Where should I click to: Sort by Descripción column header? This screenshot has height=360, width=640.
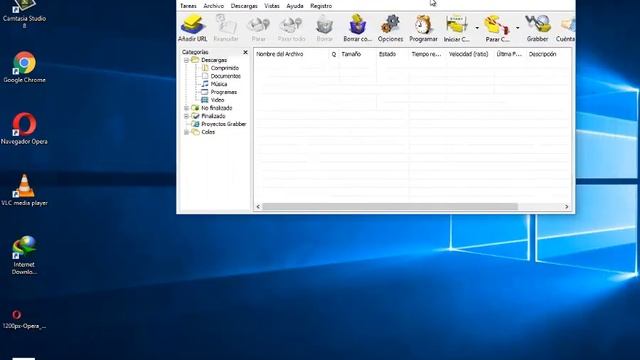(542, 54)
